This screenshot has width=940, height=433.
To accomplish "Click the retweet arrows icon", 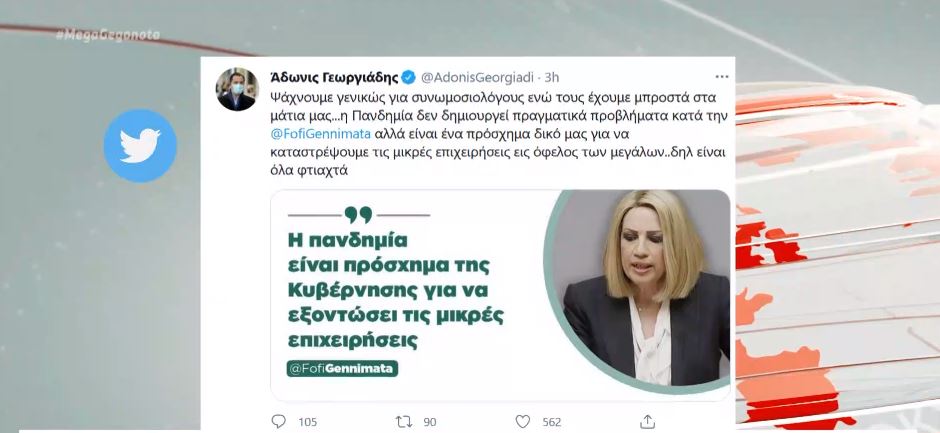I will (x=404, y=422).
